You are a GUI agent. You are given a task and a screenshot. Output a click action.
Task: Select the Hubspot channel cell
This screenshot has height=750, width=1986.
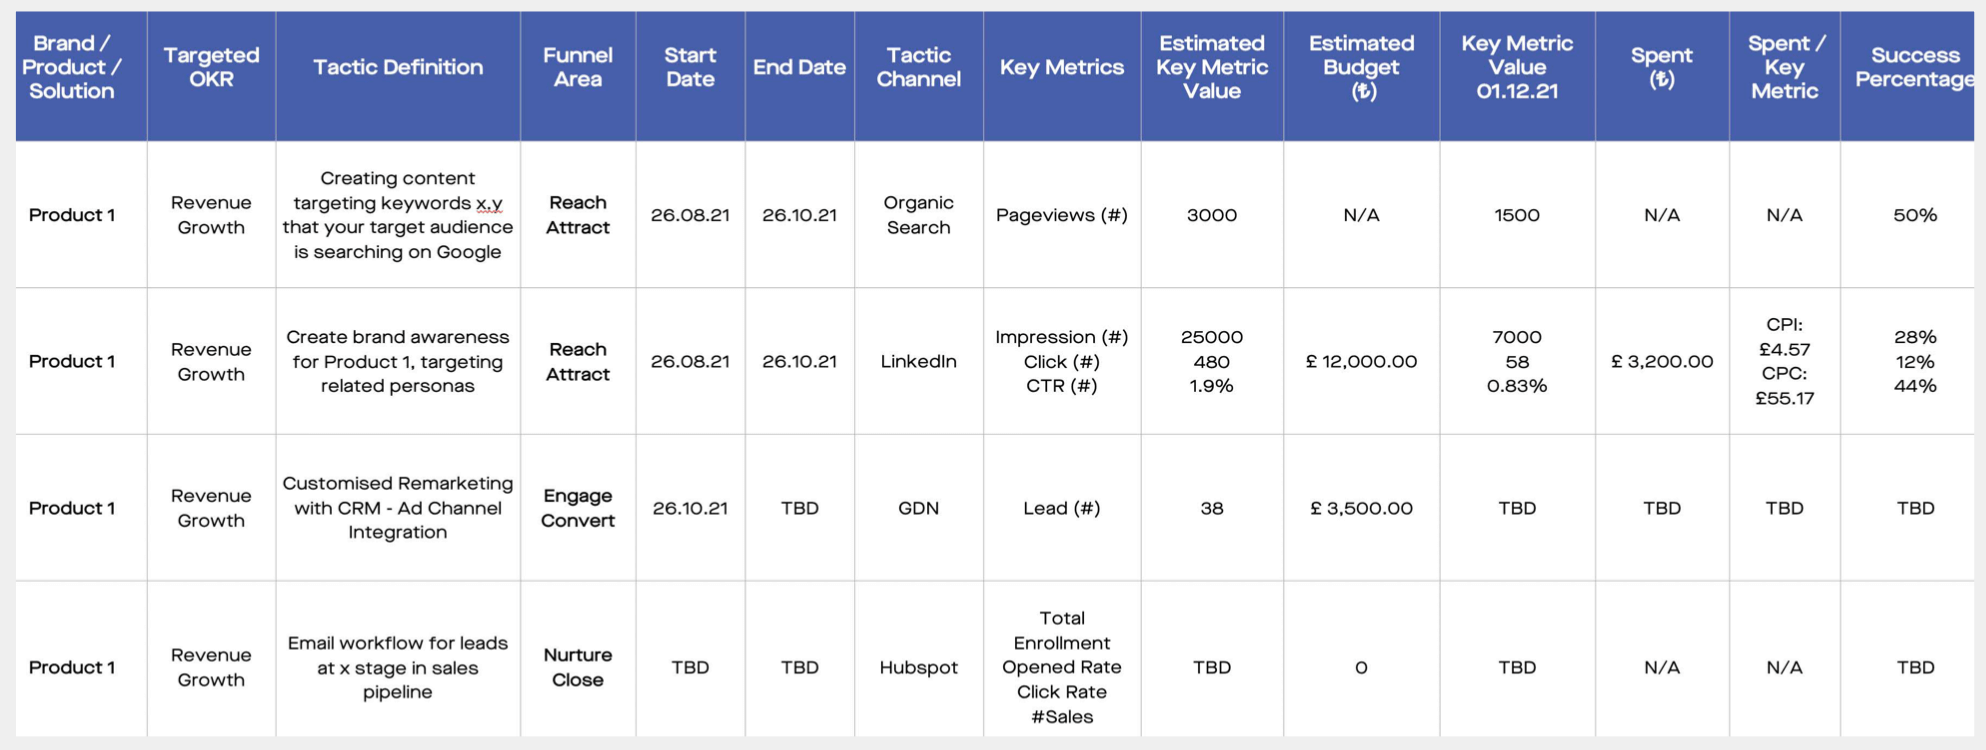coord(919,667)
